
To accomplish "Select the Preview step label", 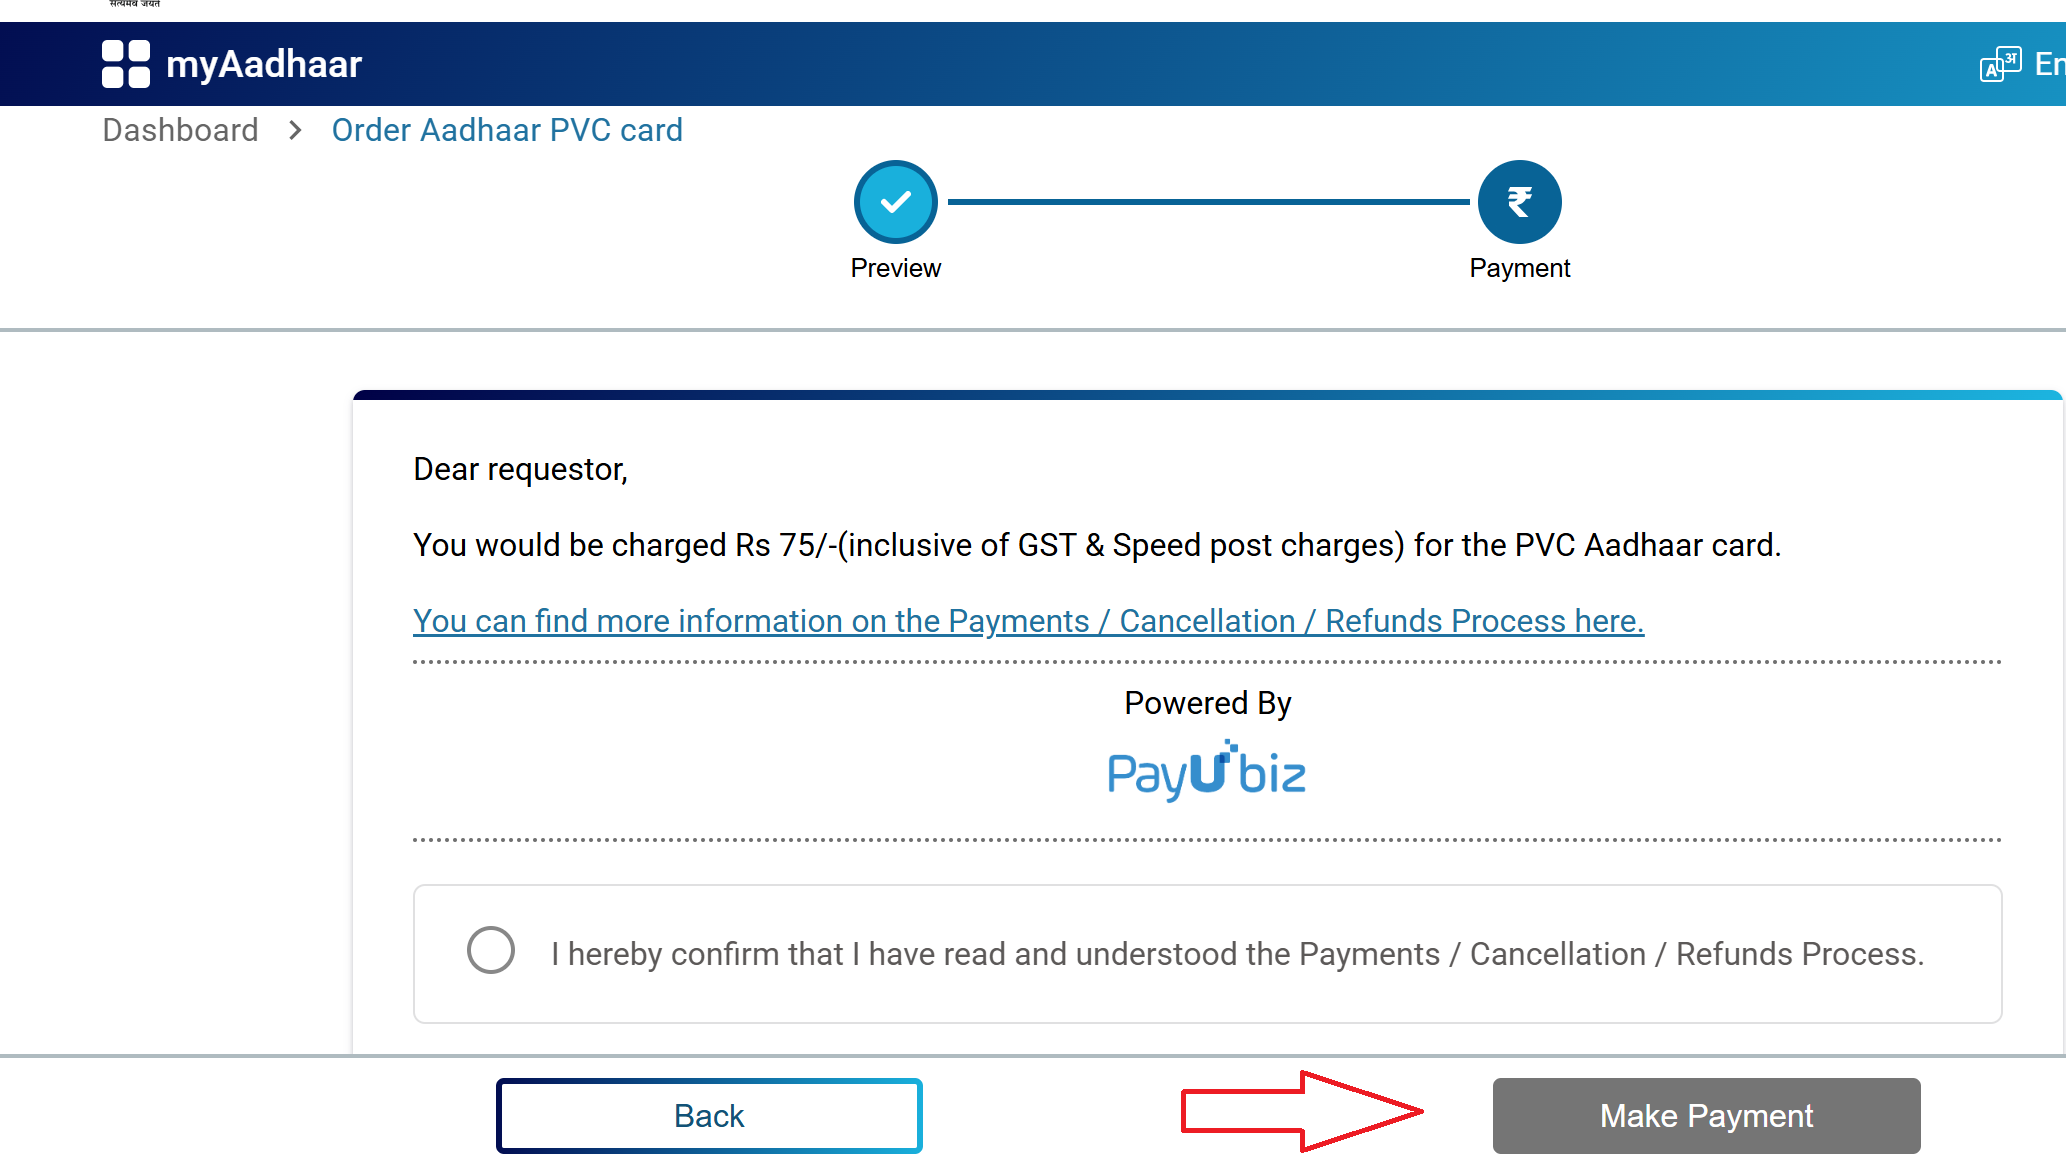I will pos(895,268).
